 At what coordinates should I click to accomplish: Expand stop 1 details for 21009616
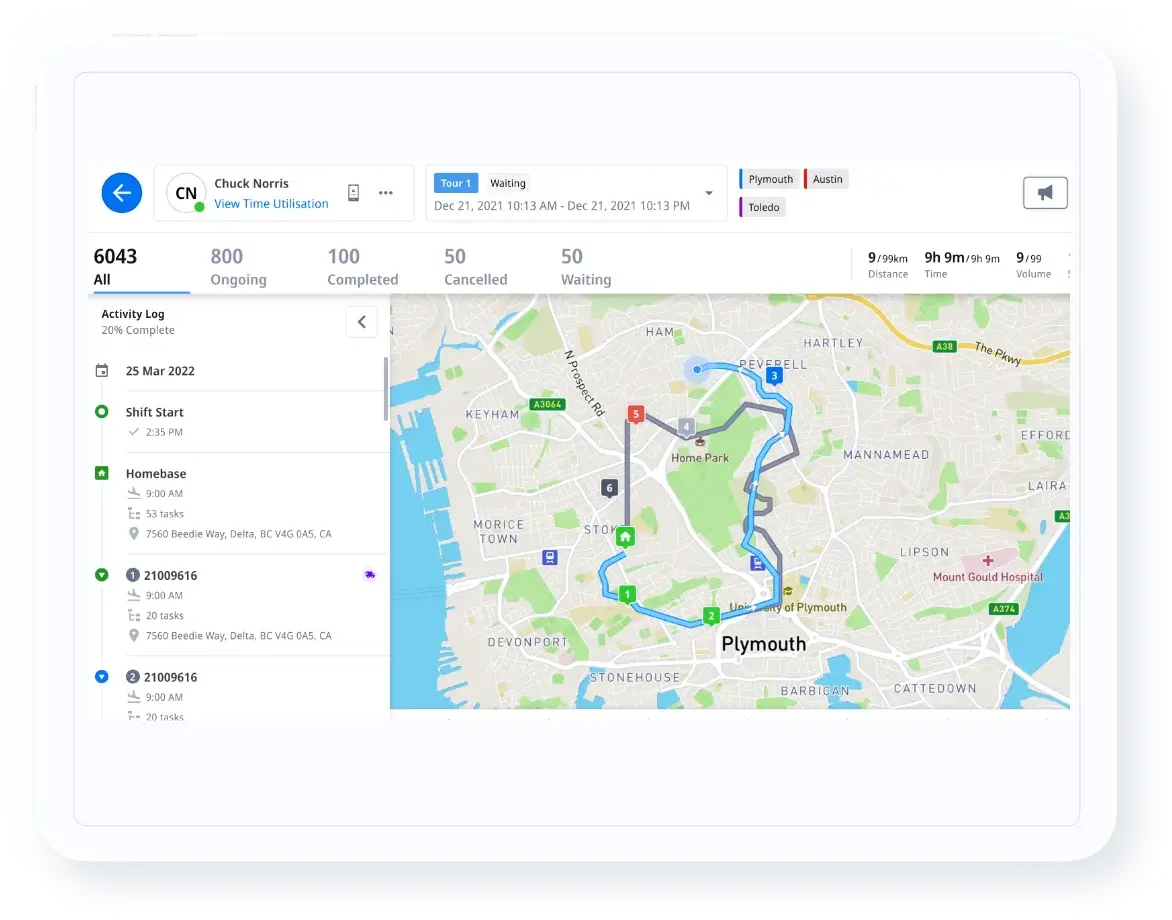coord(101,575)
